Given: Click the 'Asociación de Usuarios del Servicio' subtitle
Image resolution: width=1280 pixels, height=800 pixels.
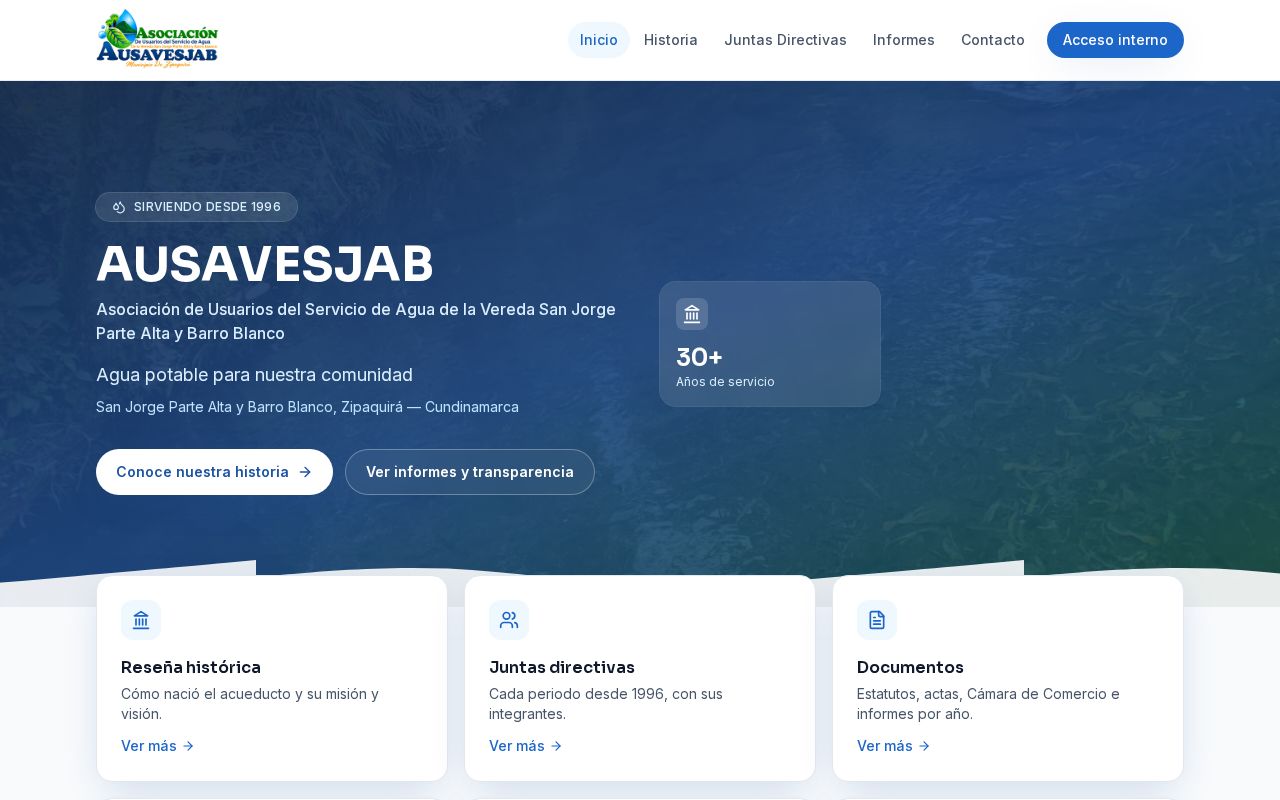Looking at the screenshot, I should (x=356, y=321).
